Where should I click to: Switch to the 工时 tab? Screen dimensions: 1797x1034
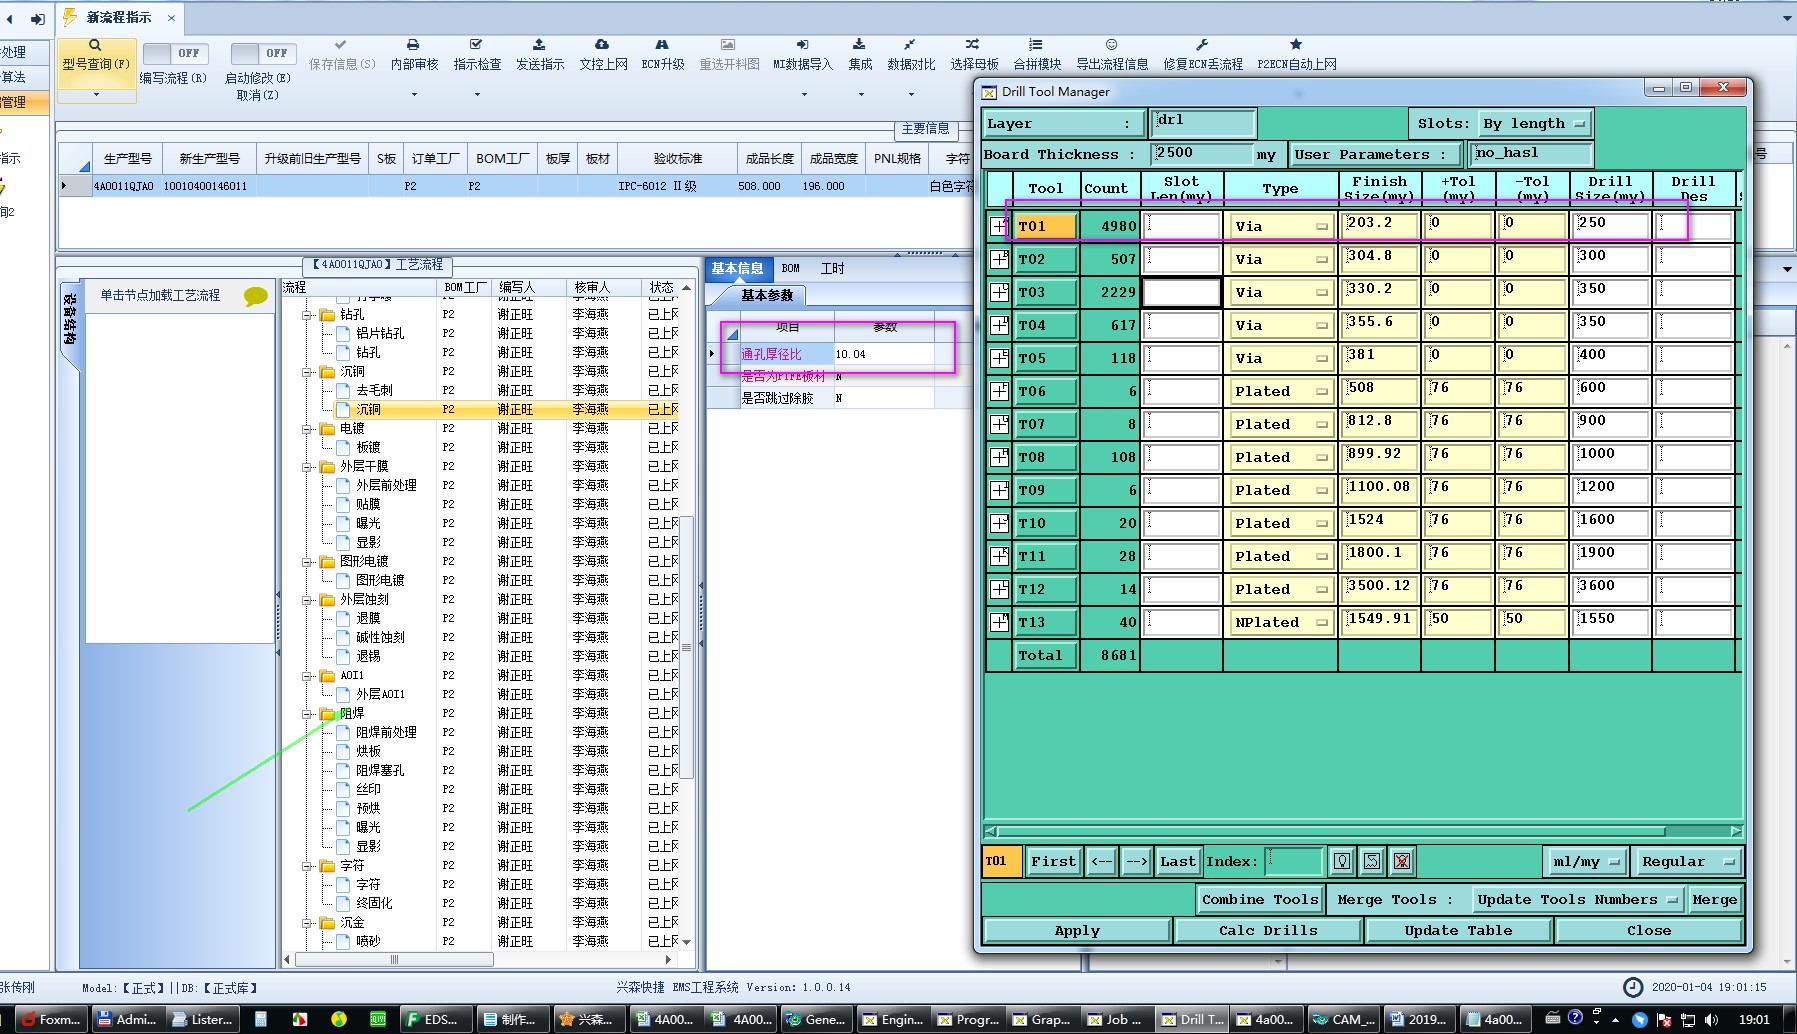832,268
